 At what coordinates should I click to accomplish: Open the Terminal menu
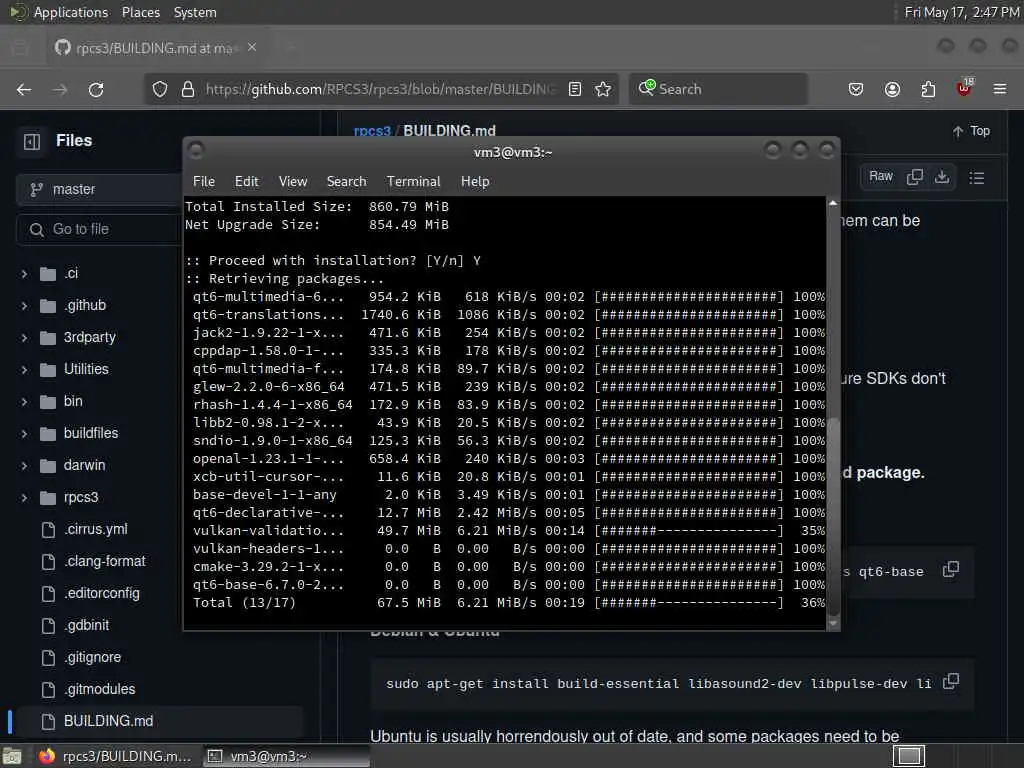pos(413,182)
